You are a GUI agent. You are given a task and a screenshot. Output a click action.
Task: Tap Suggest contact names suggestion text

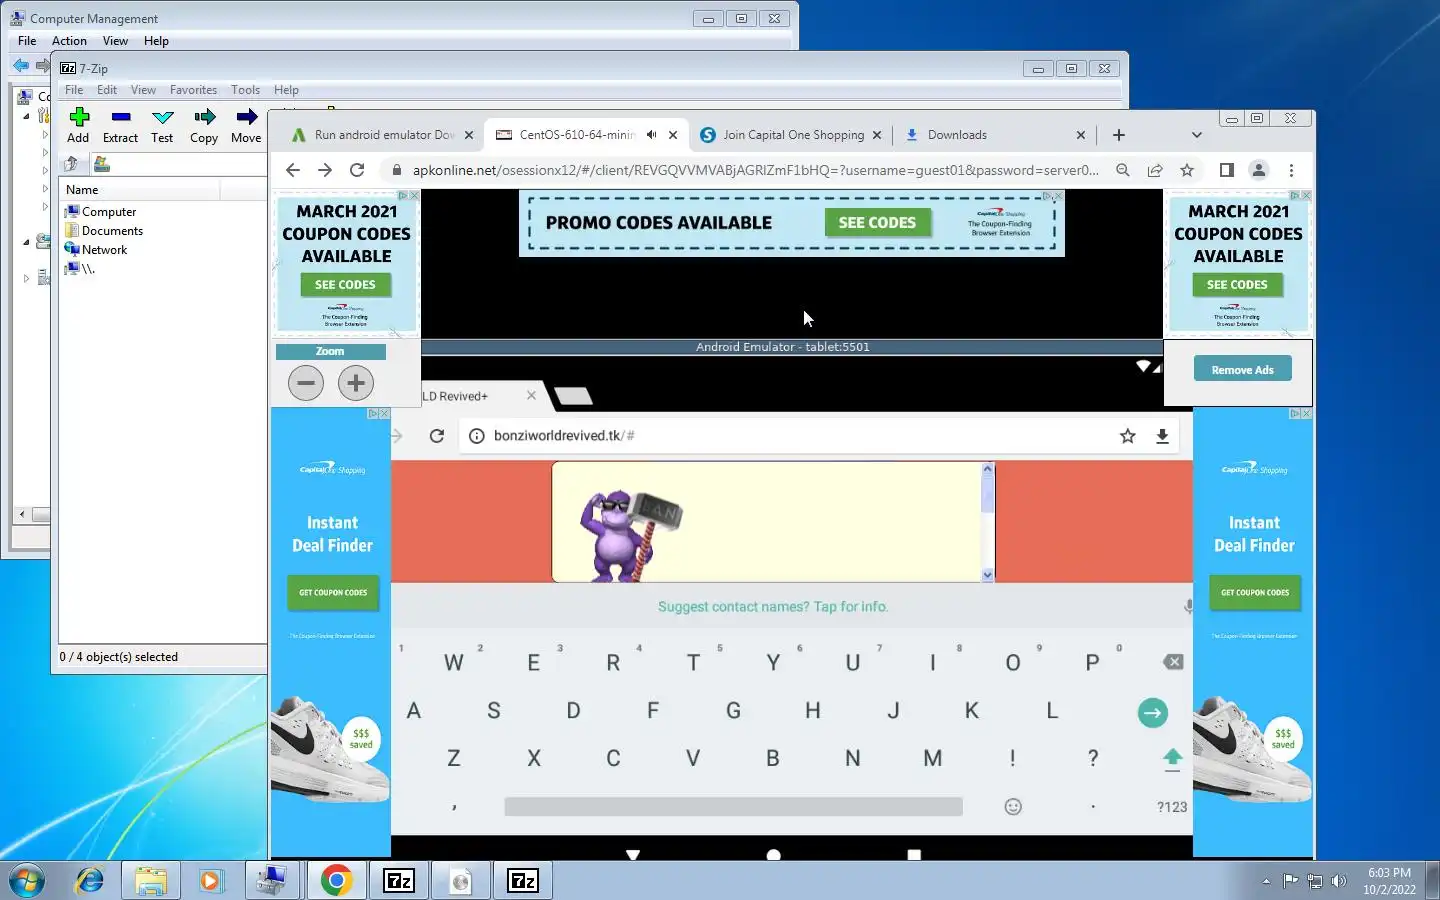[x=773, y=607]
